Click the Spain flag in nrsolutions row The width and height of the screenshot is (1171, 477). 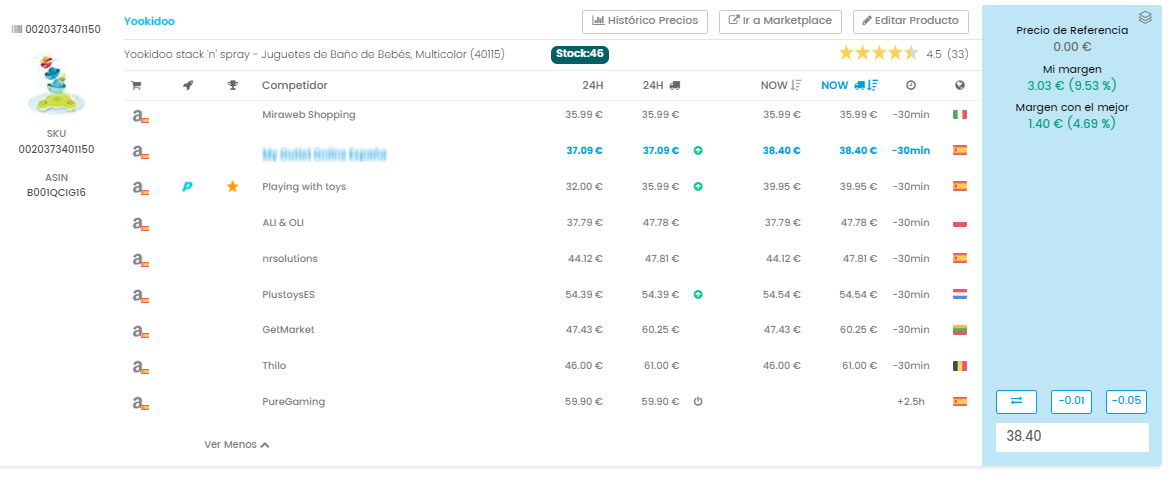pos(960,258)
